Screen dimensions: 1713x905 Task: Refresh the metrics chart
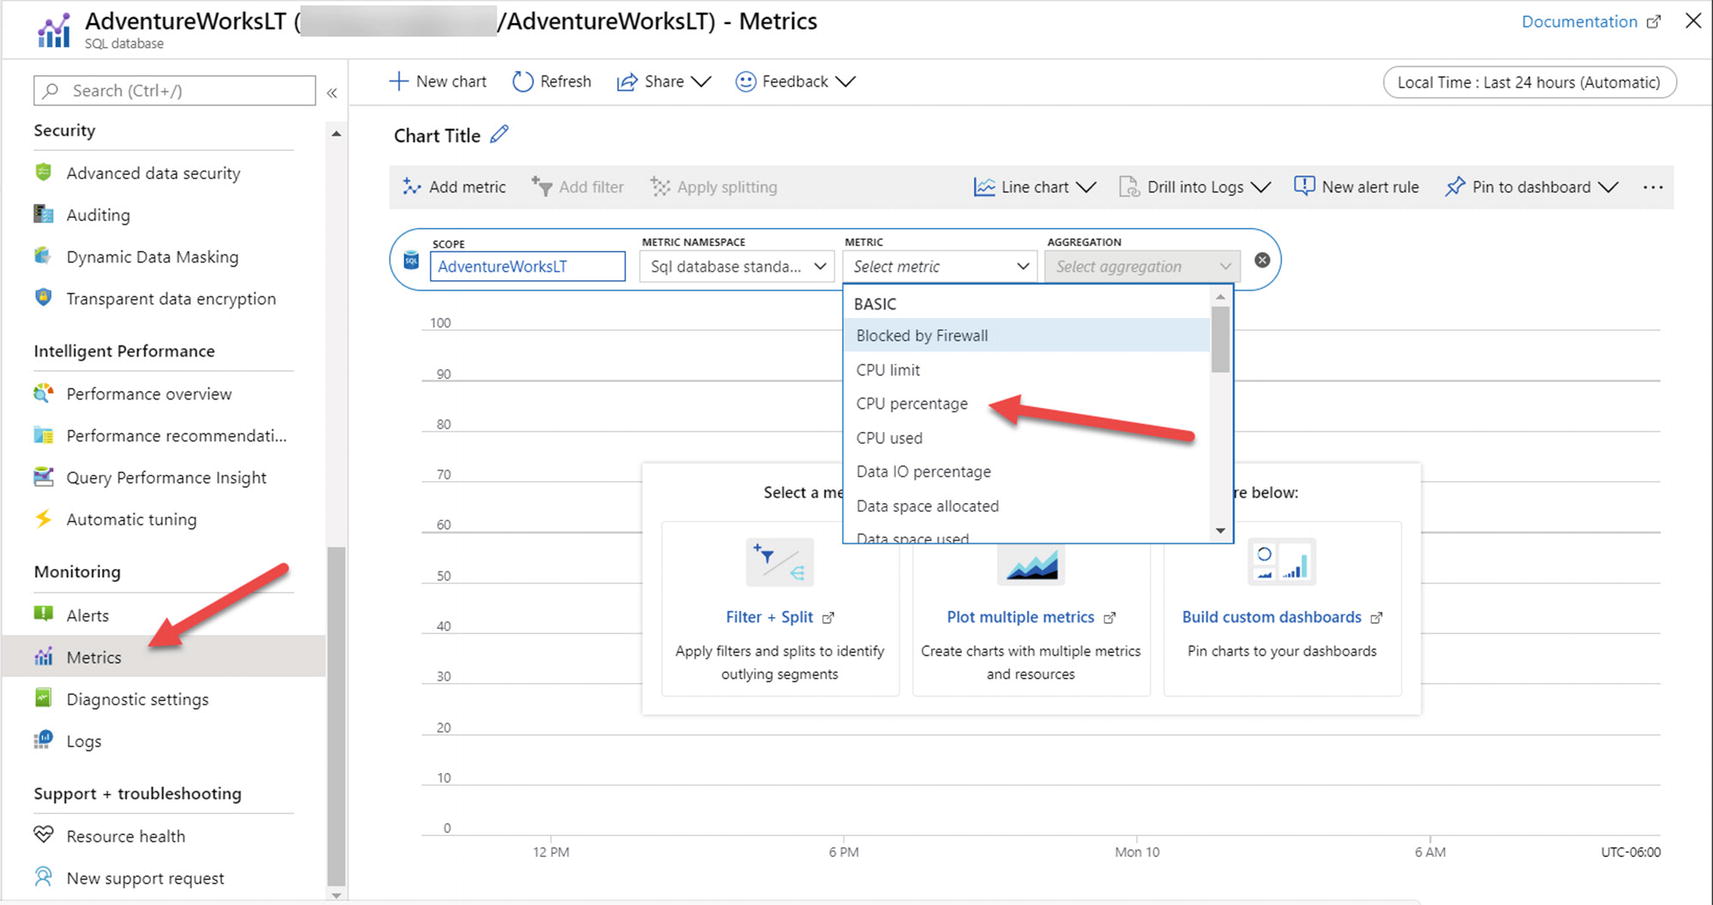(552, 82)
